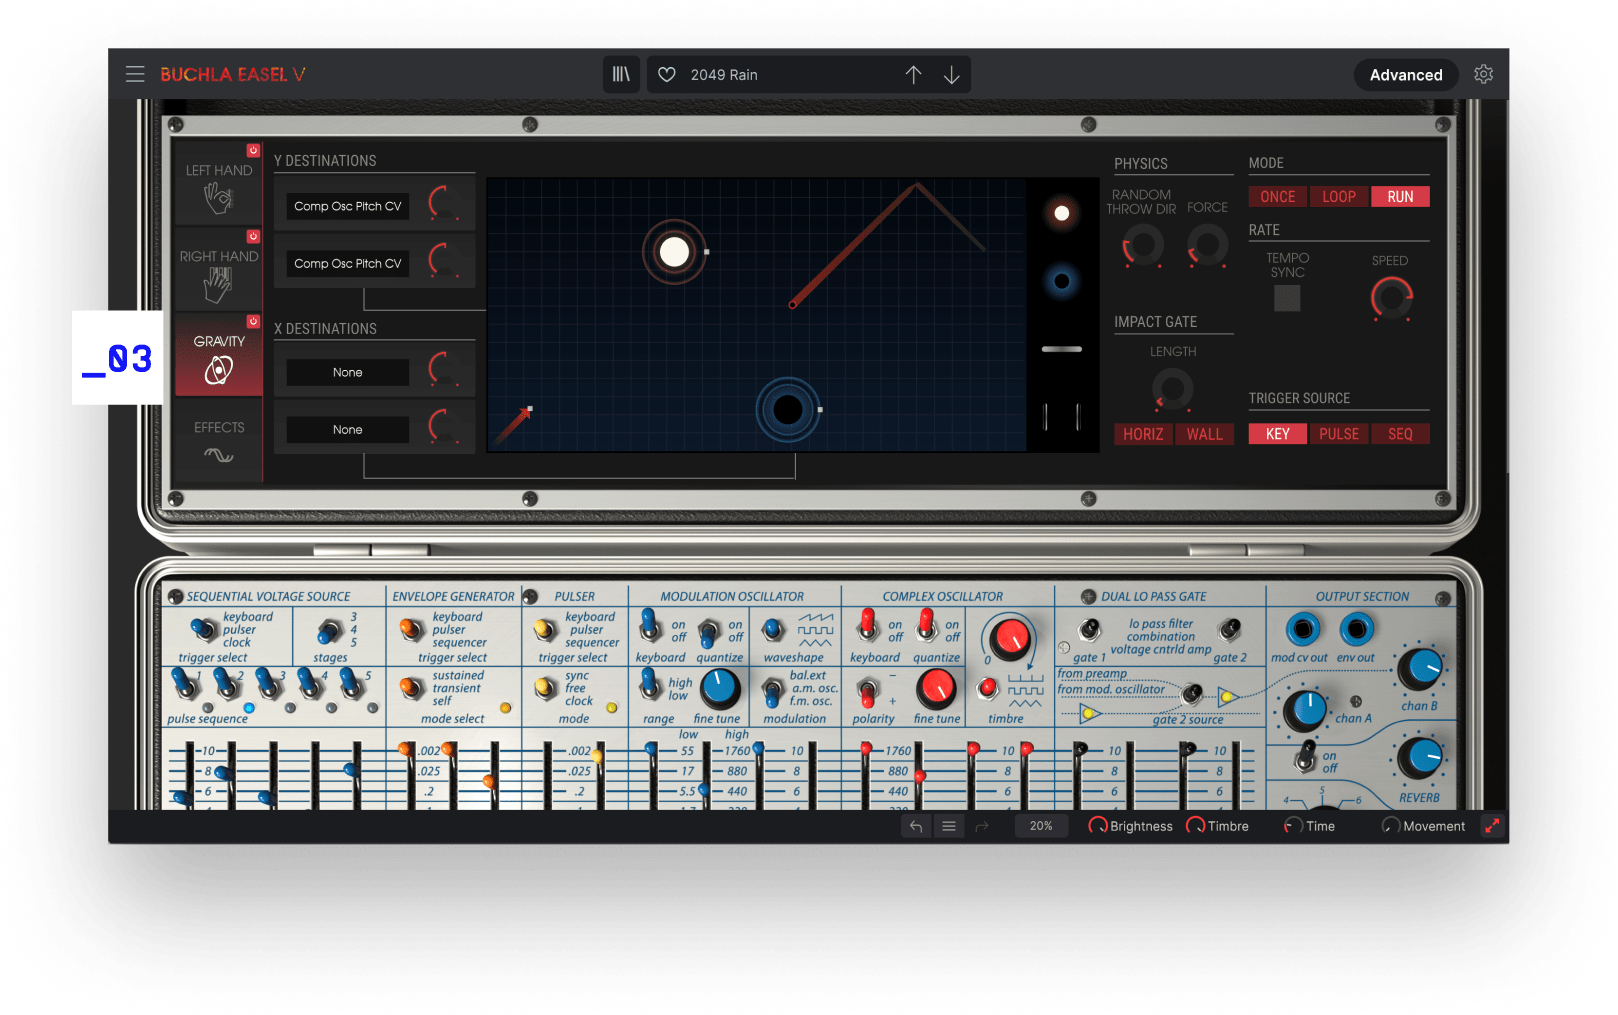Select LOOP mode

pyautogui.click(x=1339, y=197)
